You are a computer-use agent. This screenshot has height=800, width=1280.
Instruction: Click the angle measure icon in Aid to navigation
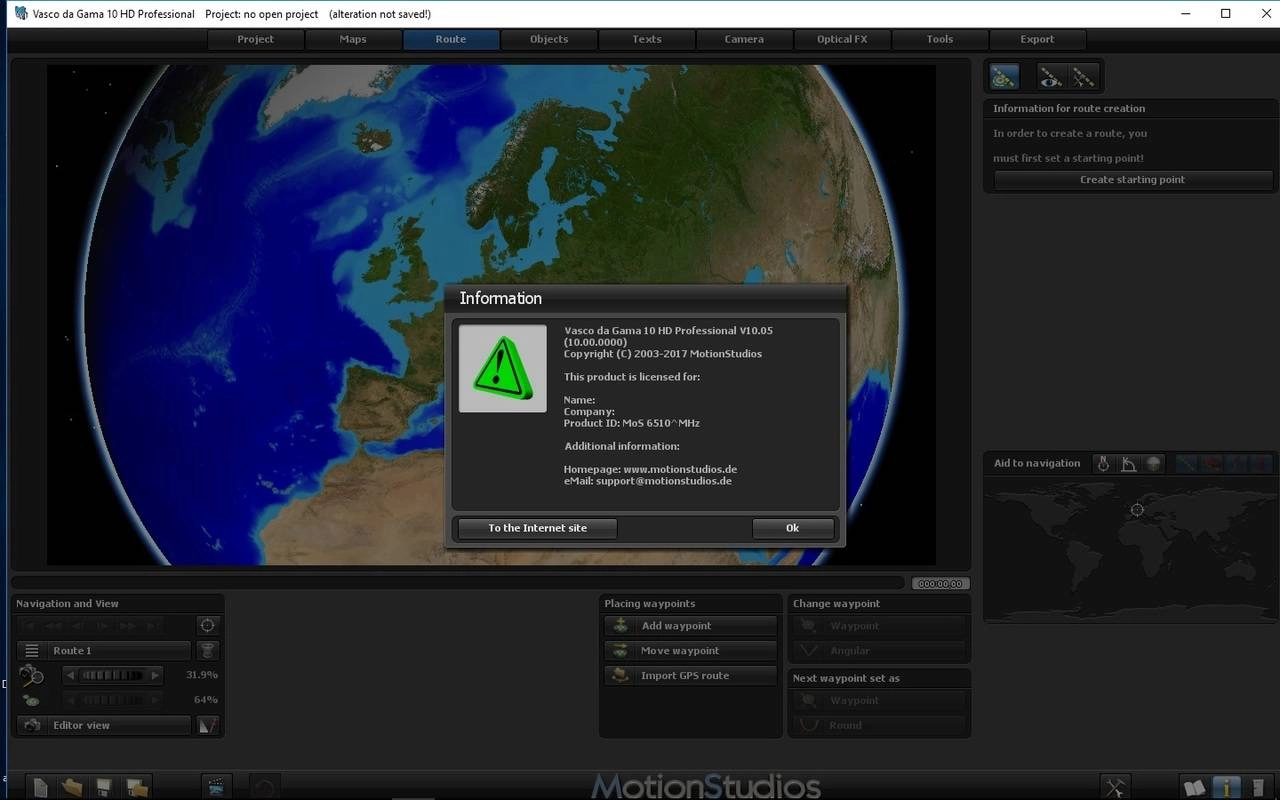tap(1129, 463)
